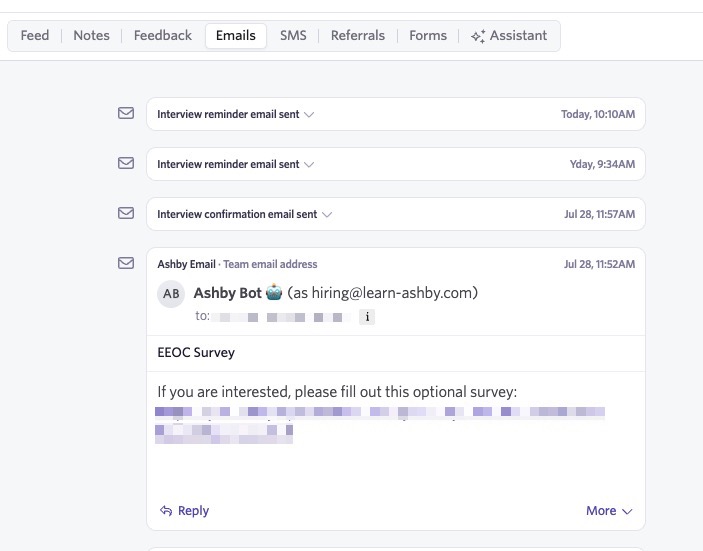Image resolution: width=703 pixels, height=551 pixels.
Task: Click the AB avatar of Ashby Bot
Action: pyautogui.click(x=171, y=294)
